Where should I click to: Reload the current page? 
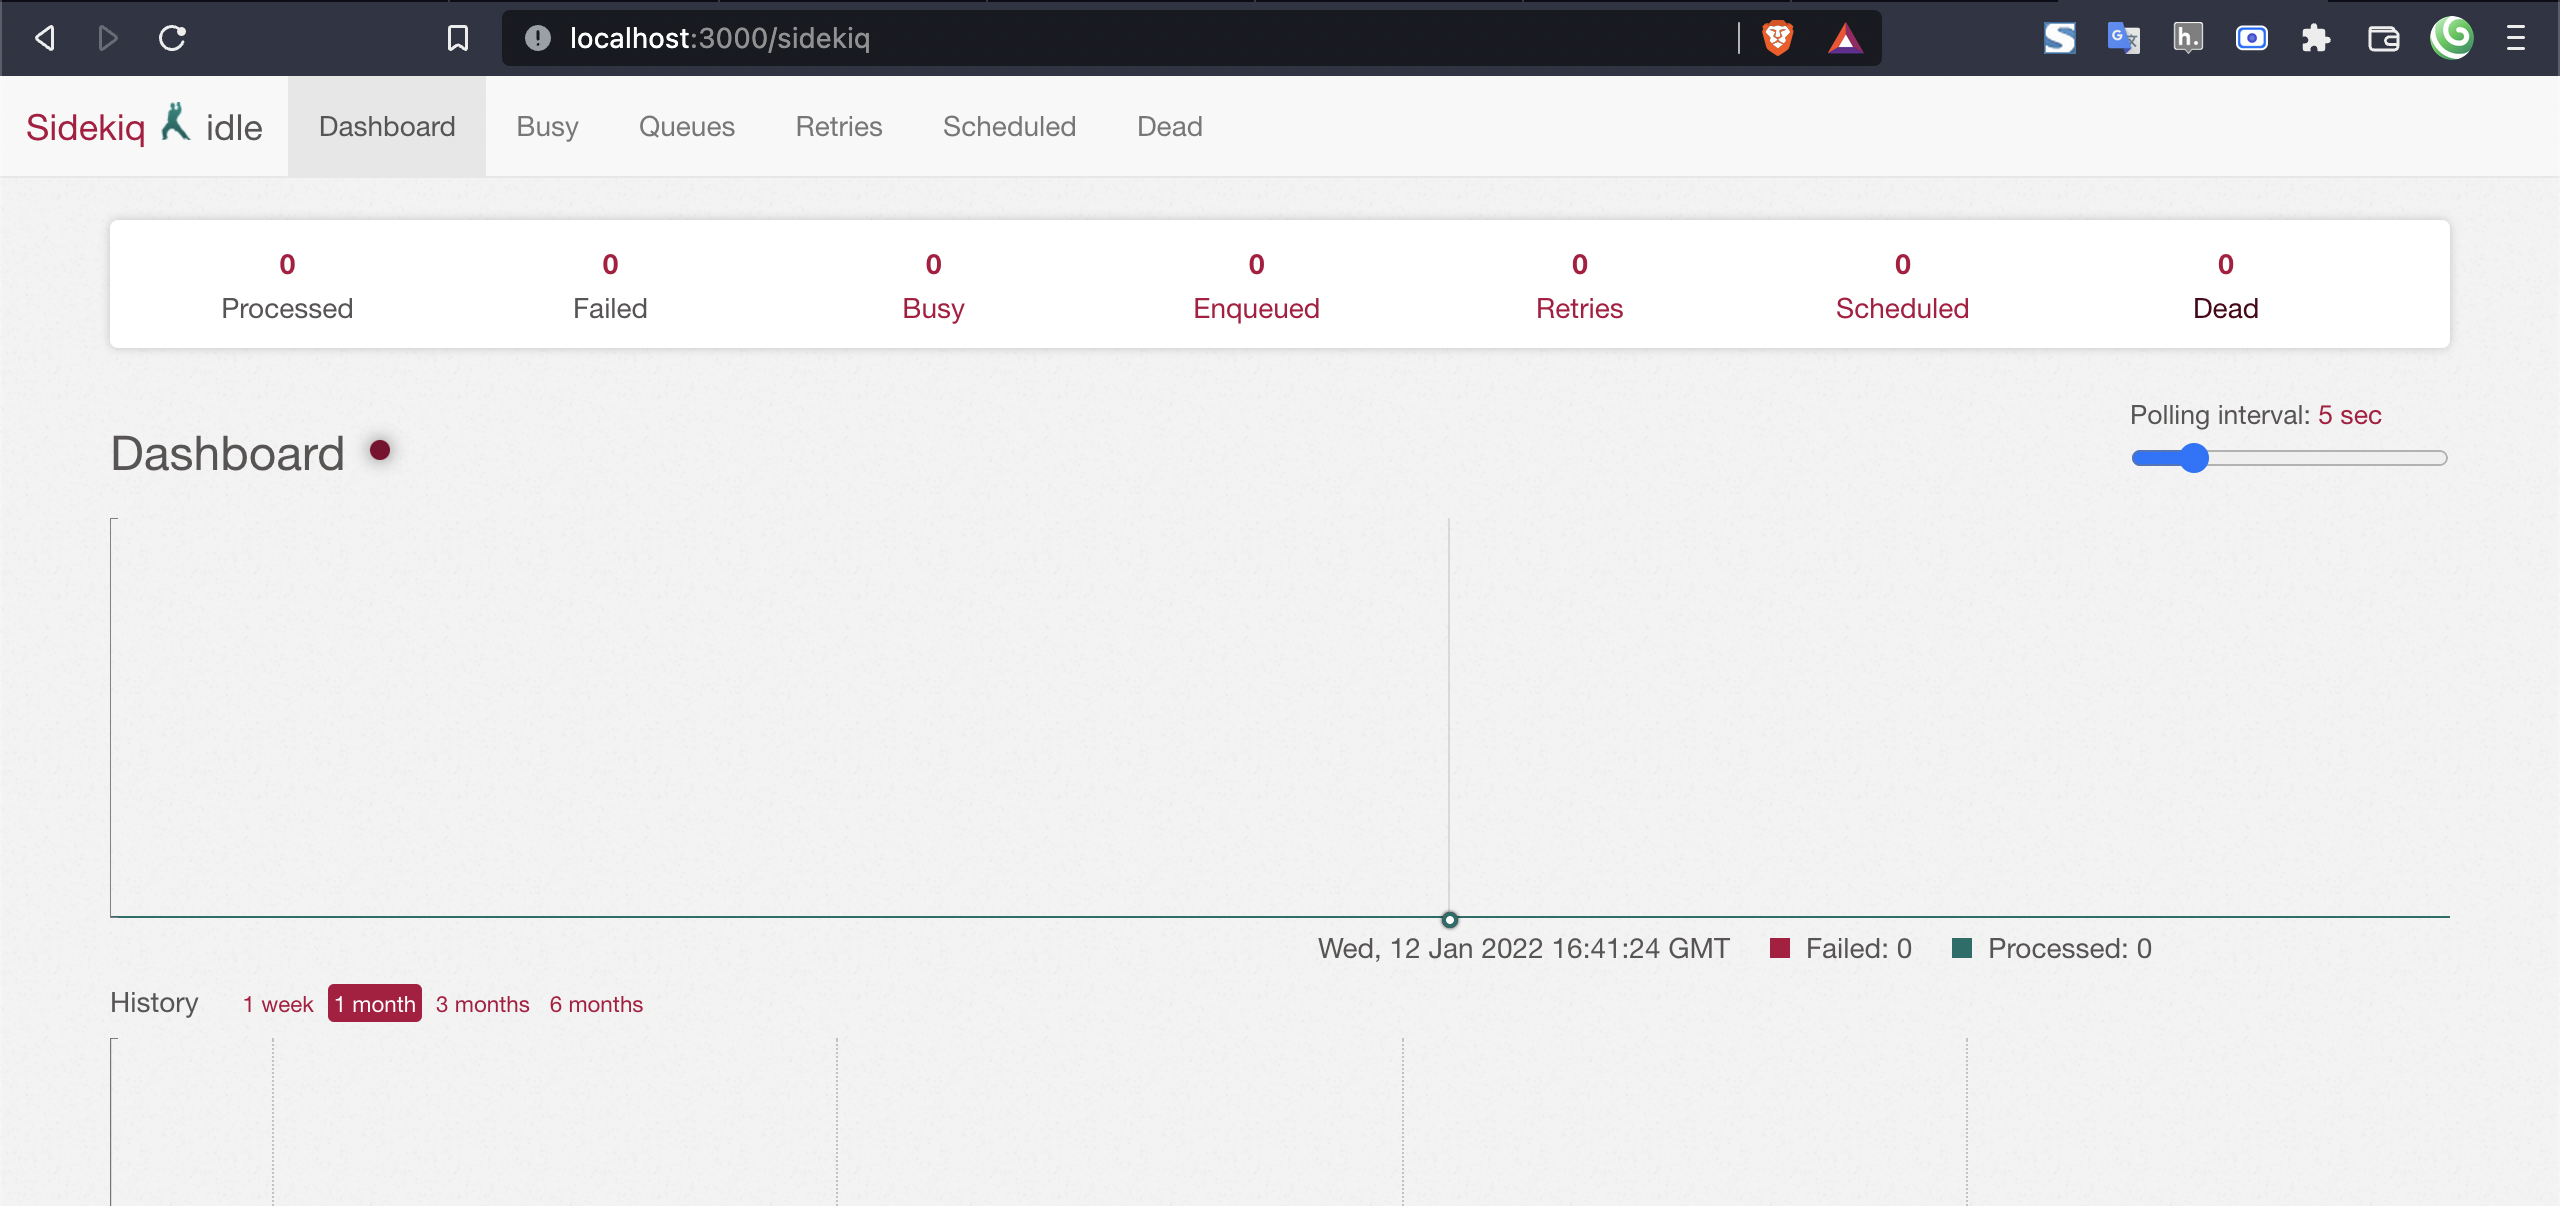pyautogui.click(x=172, y=38)
